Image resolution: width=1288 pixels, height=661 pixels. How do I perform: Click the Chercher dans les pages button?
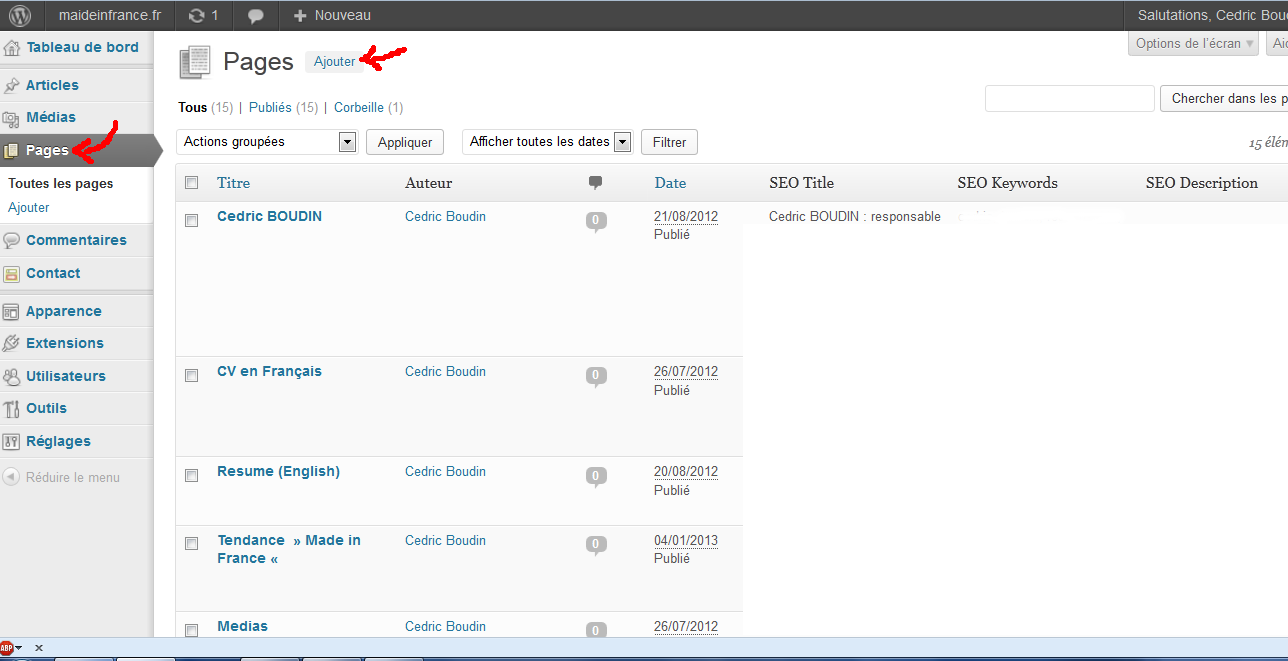(1224, 98)
